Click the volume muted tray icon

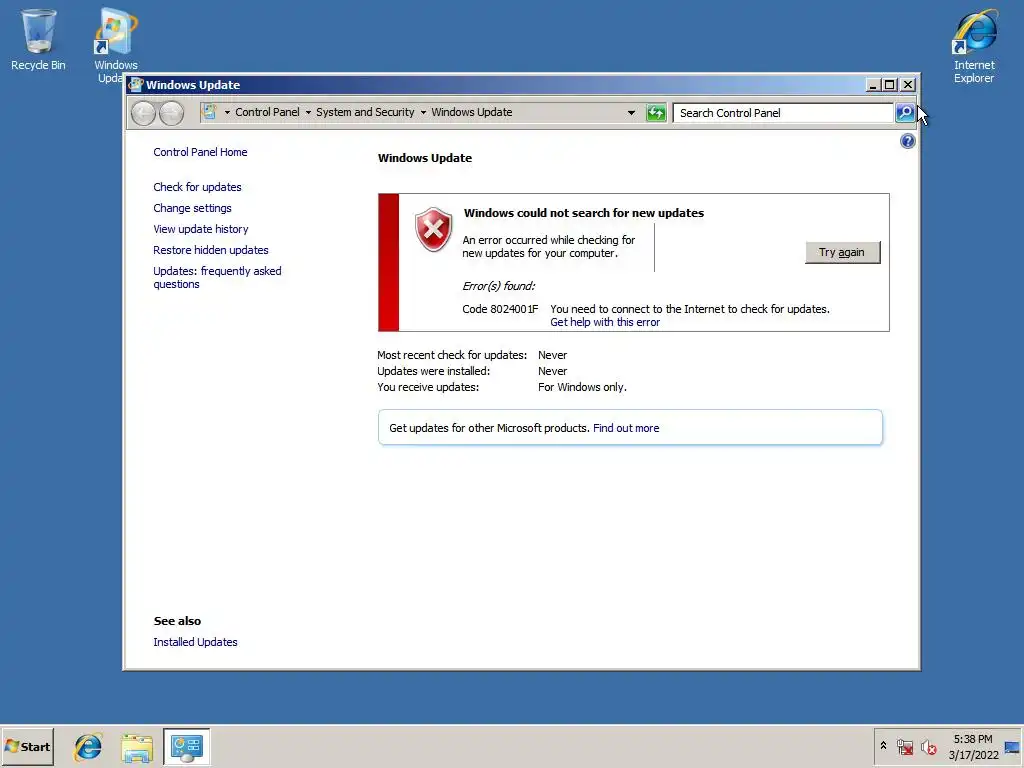click(x=928, y=747)
